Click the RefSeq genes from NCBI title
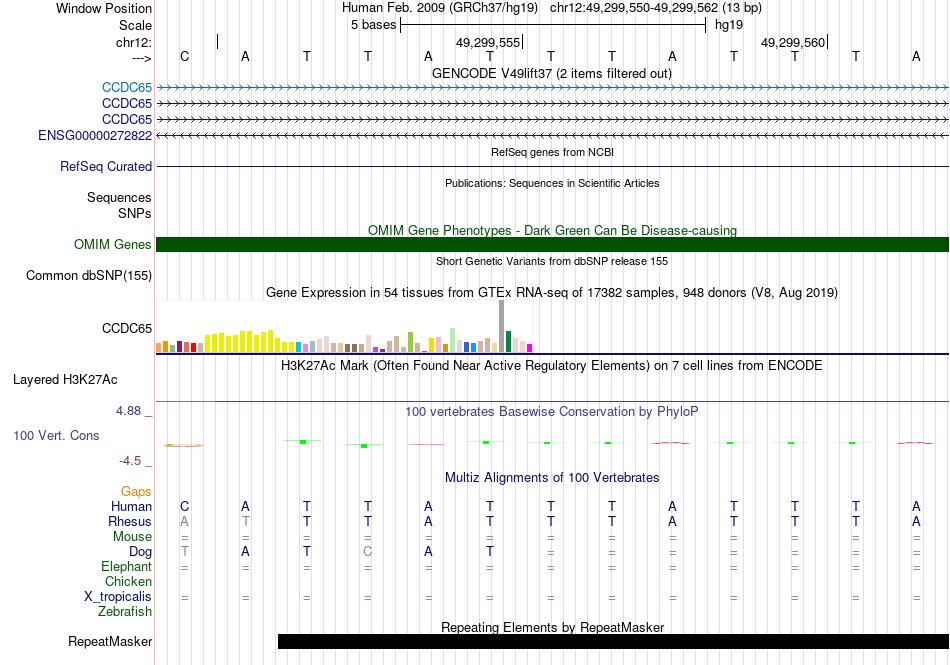 click(x=553, y=153)
